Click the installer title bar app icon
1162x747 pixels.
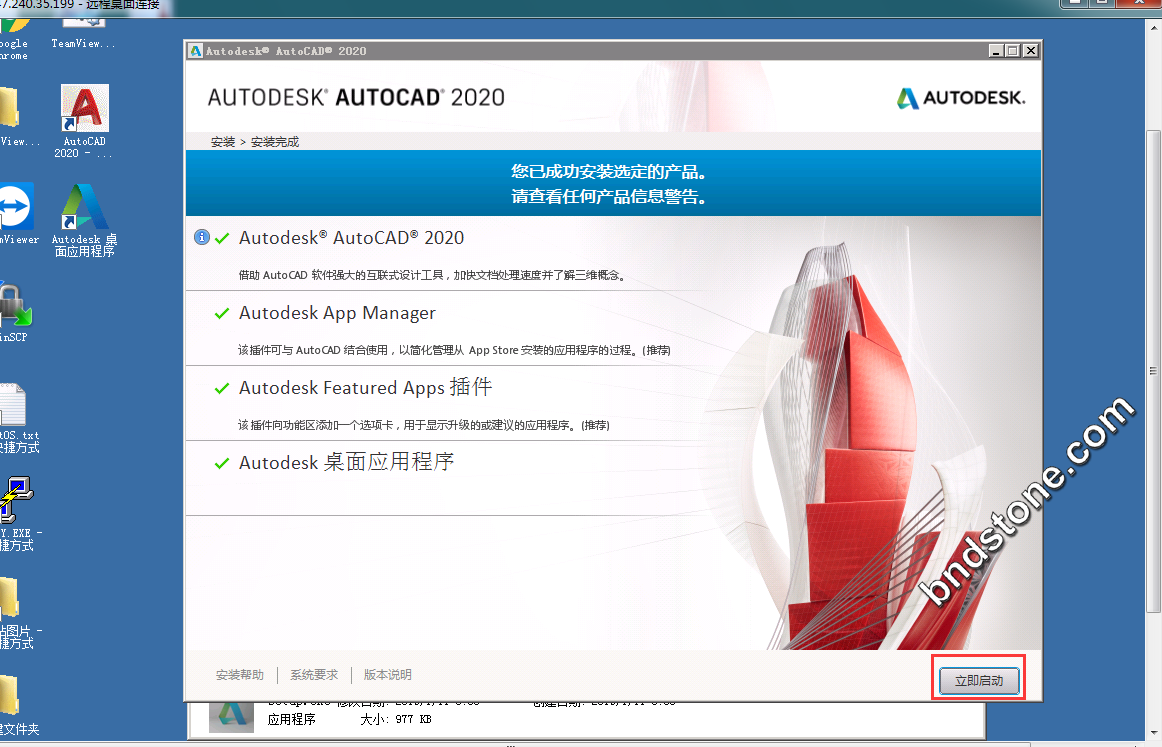pos(196,51)
